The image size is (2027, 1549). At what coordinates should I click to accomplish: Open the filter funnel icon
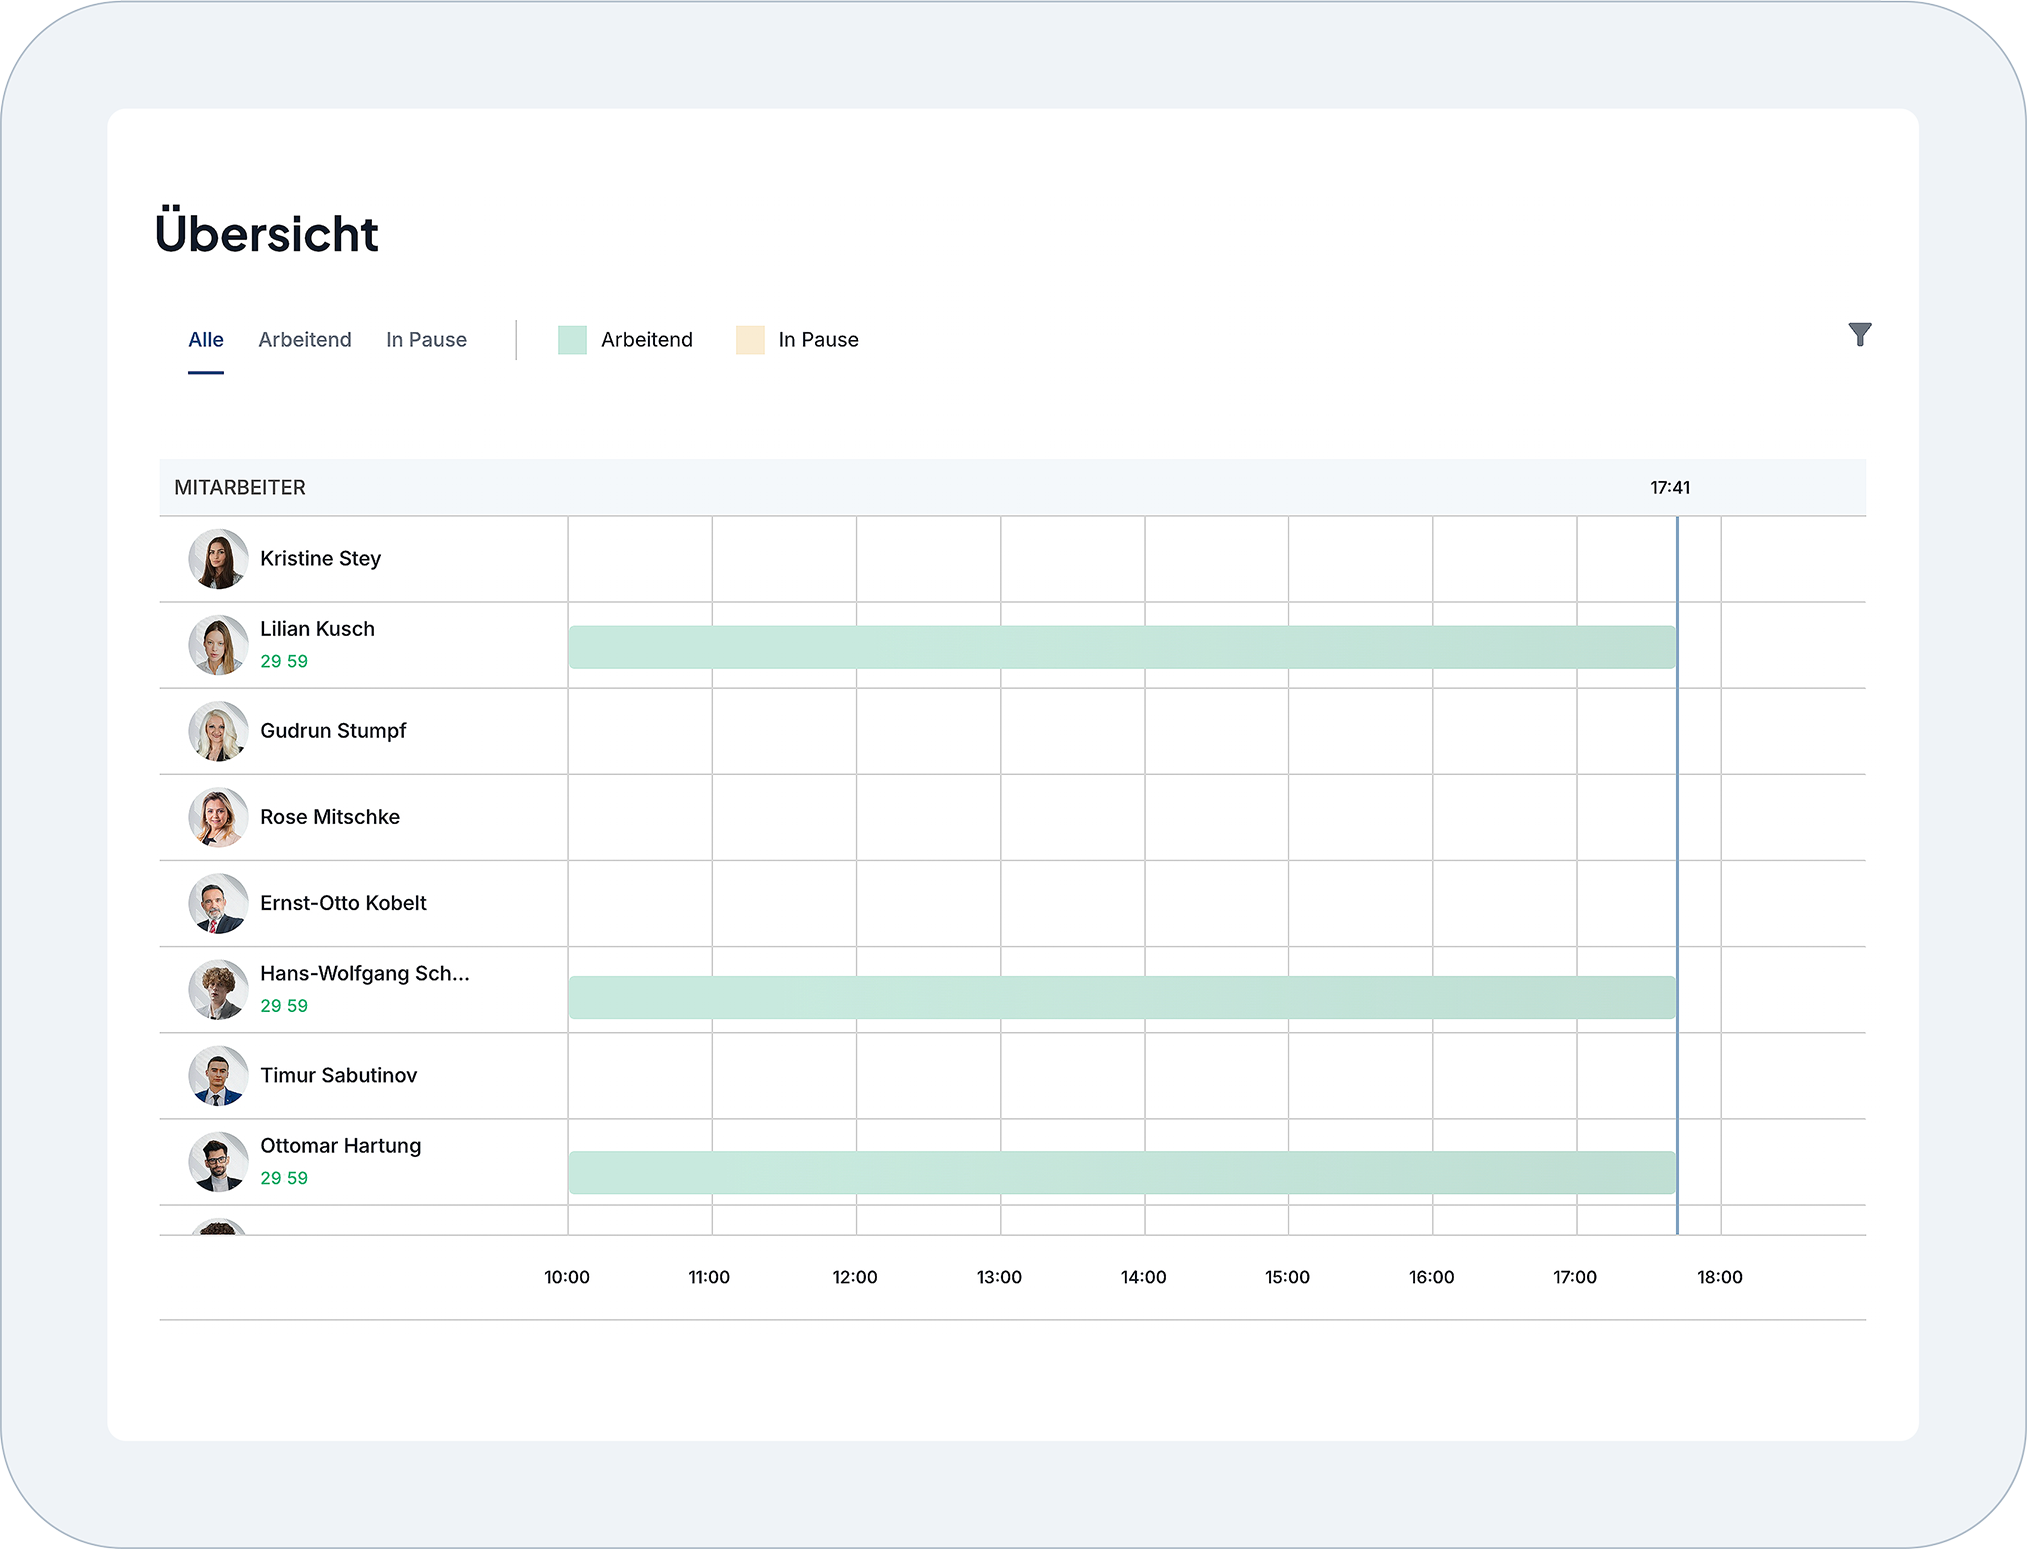[x=1859, y=335]
